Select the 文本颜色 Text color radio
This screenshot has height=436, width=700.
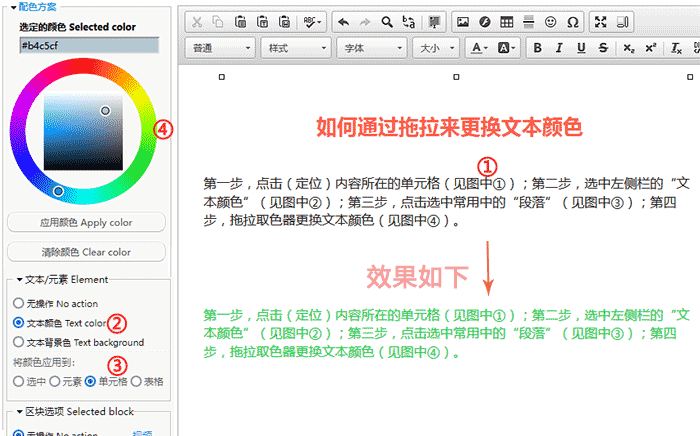(x=18, y=322)
